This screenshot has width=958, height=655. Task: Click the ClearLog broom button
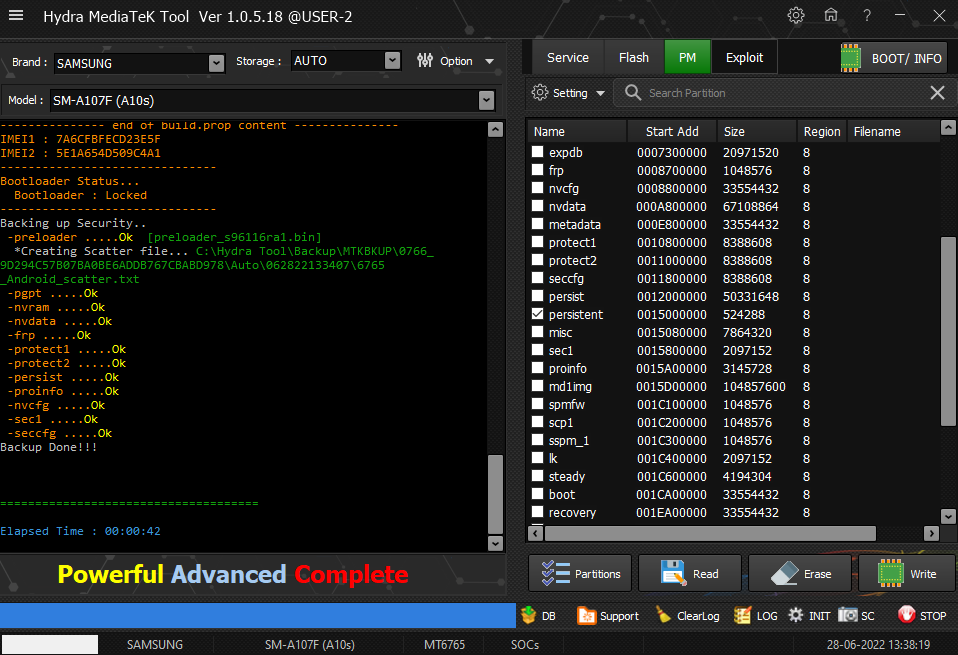tap(687, 615)
